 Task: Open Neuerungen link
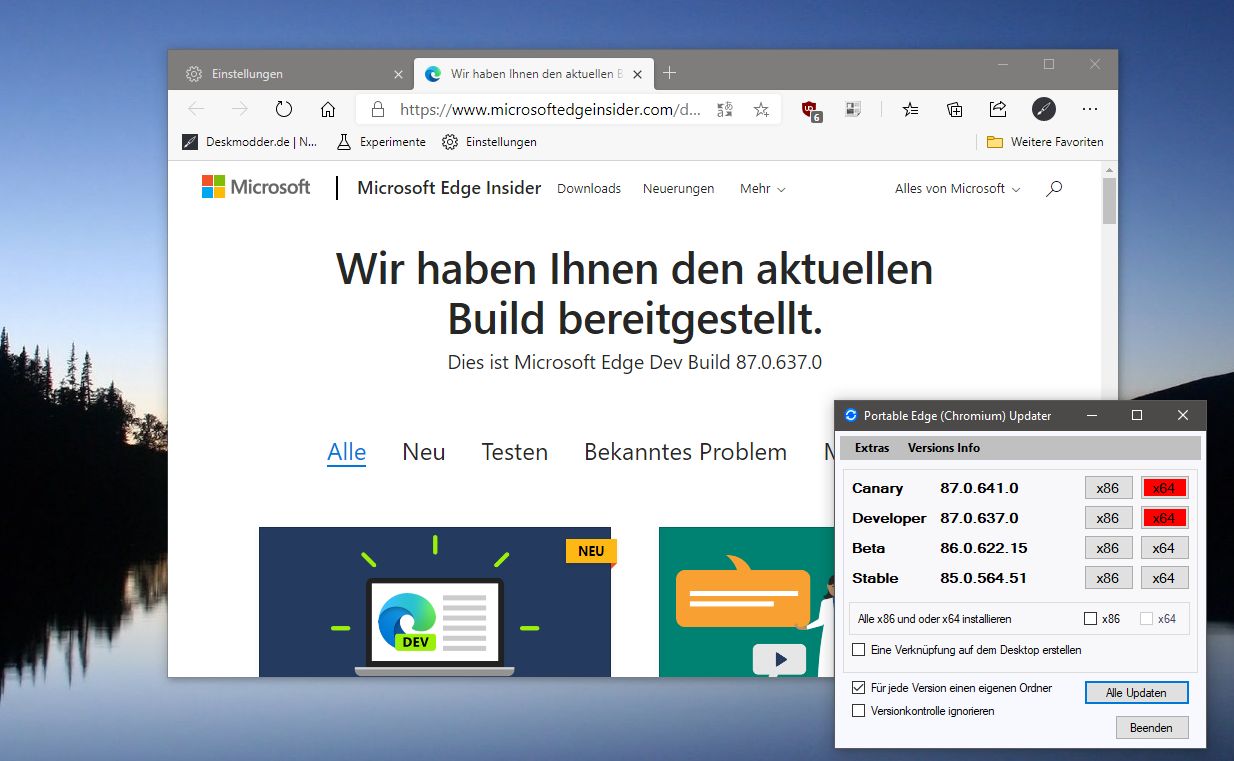[678, 188]
